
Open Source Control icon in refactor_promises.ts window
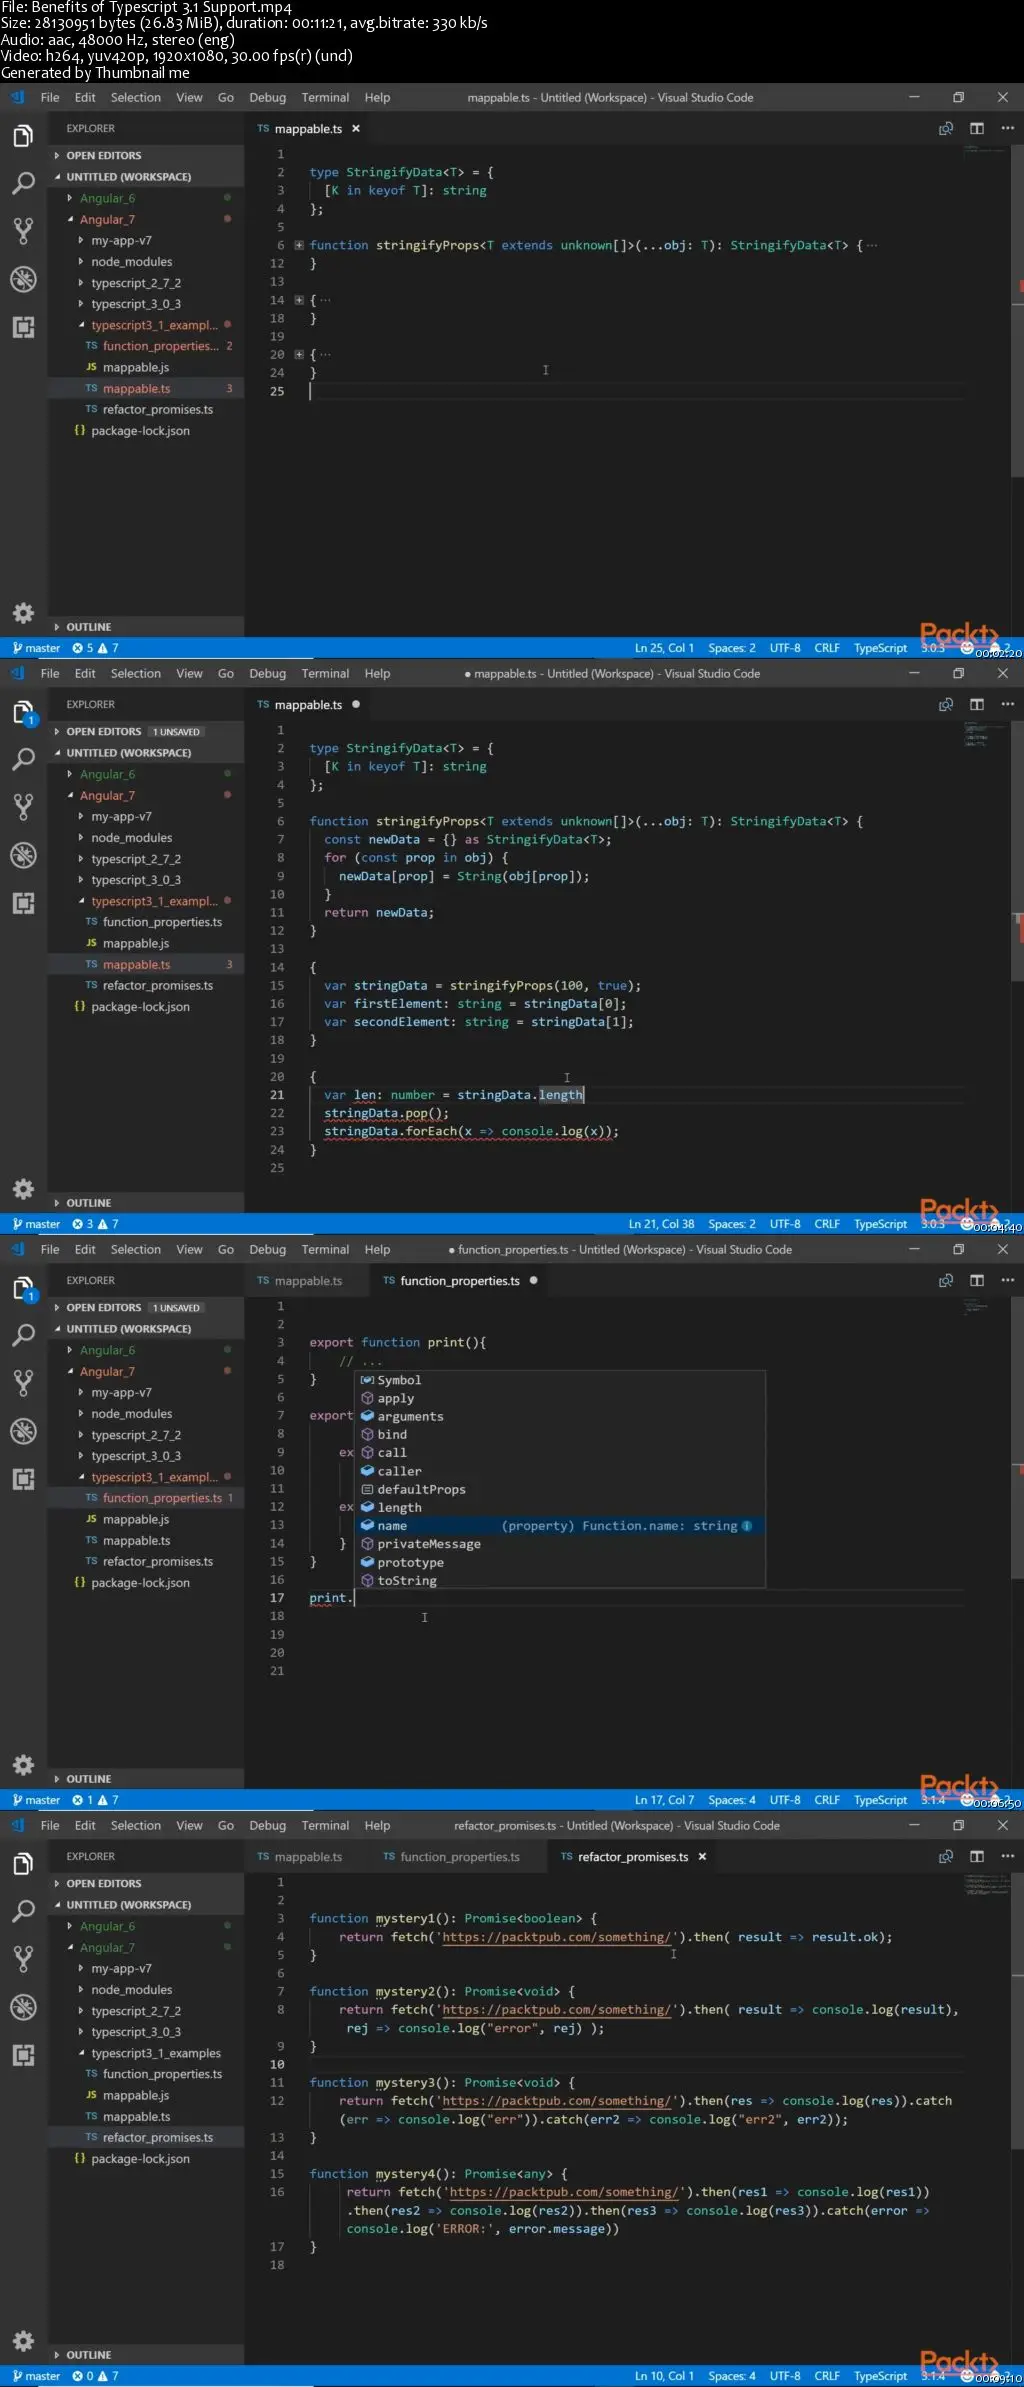tap(23, 1959)
